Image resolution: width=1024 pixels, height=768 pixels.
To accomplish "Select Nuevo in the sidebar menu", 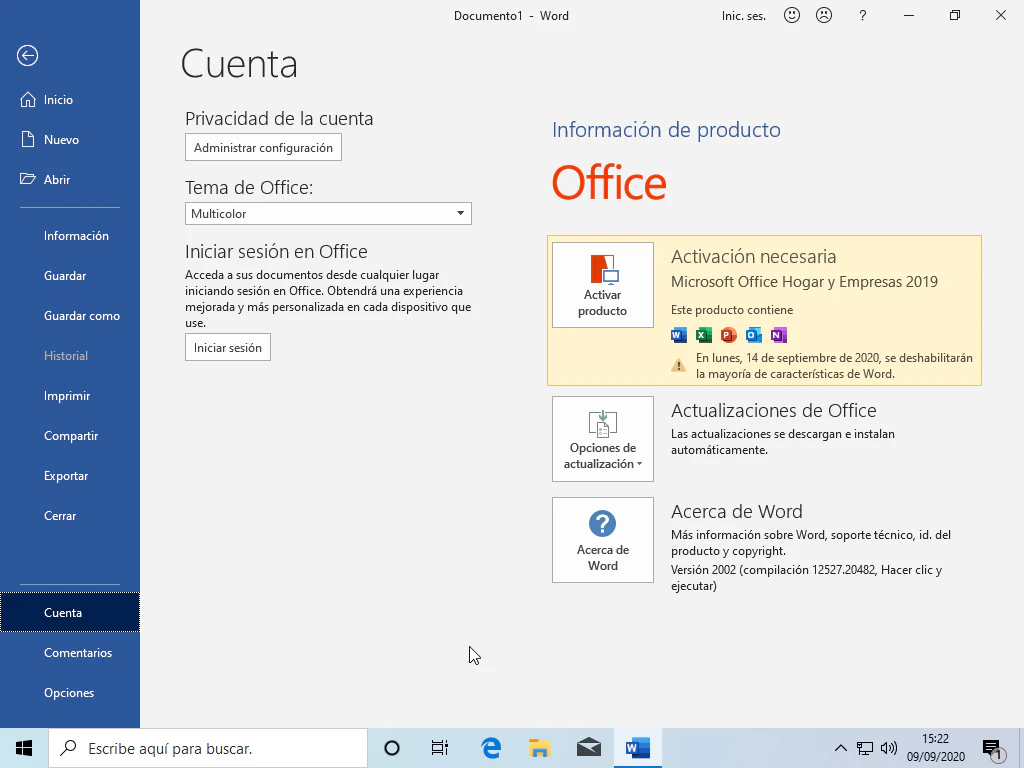I will pyautogui.click(x=61, y=140).
